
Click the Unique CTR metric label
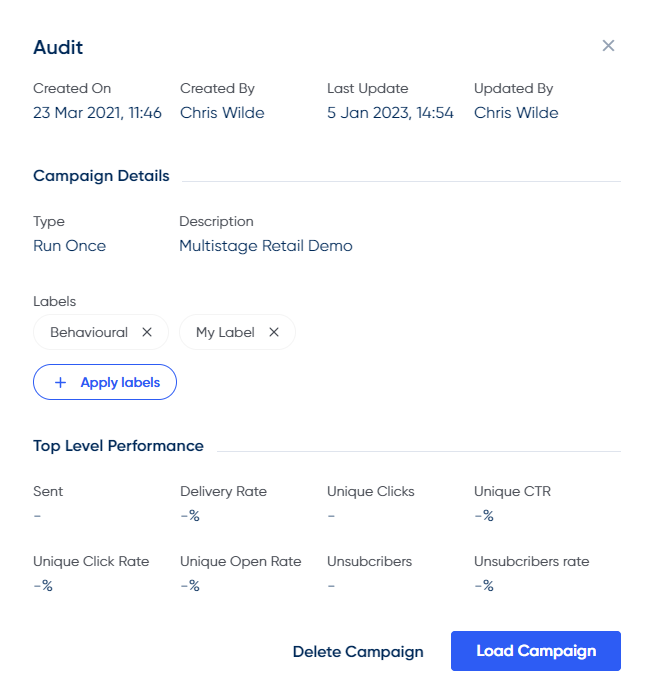coord(512,492)
